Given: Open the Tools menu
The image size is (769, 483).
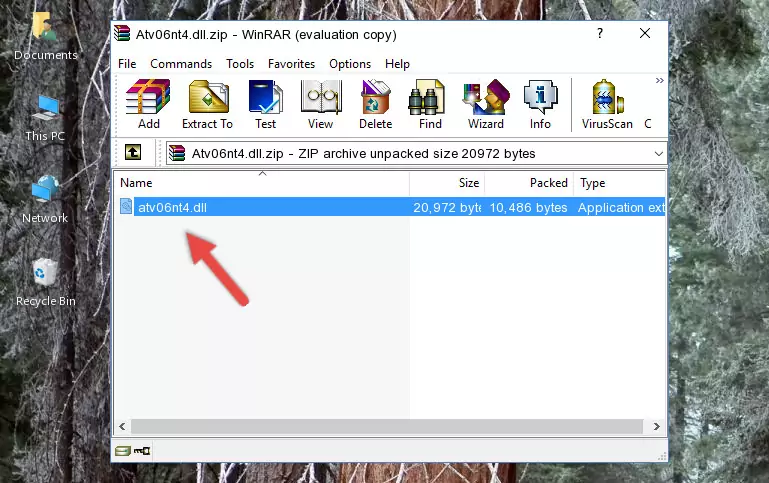Looking at the screenshot, I should [240, 64].
